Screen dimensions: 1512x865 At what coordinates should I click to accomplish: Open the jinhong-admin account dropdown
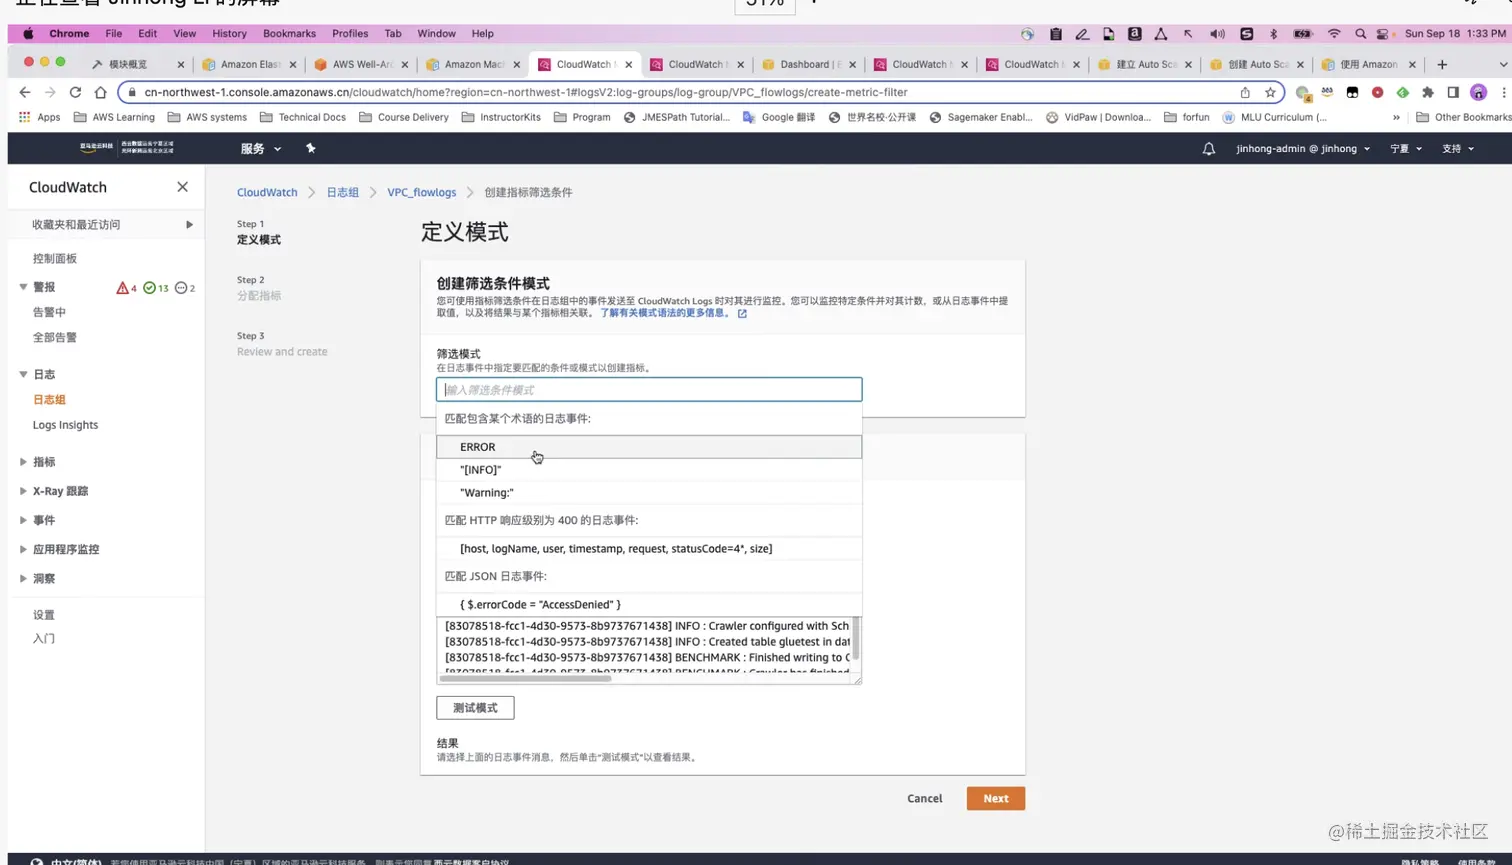[1303, 149]
